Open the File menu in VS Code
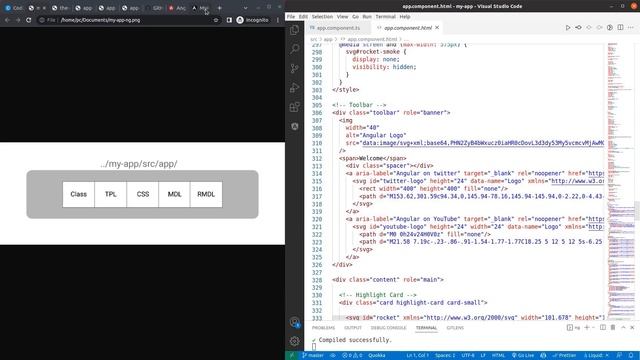This screenshot has width=640, height=360. pos(291,17)
